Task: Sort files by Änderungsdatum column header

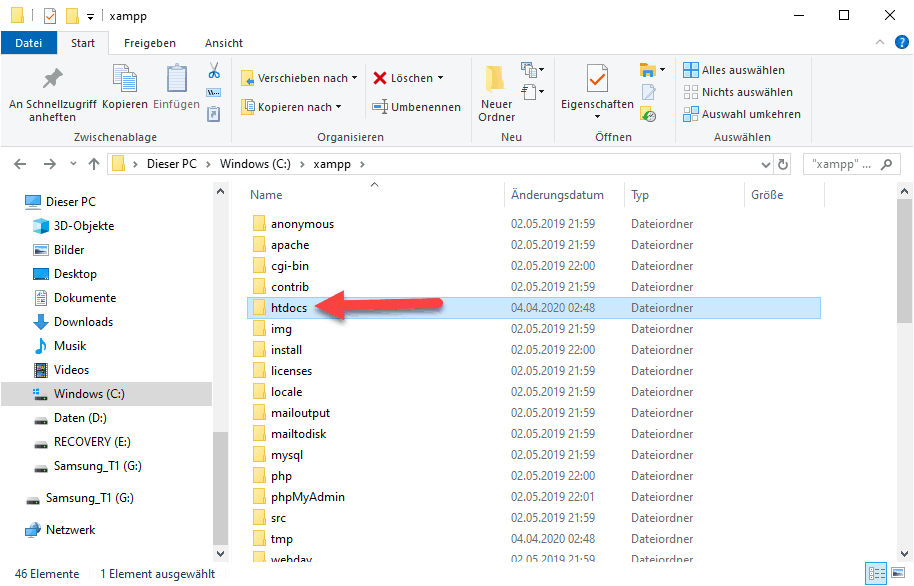Action: [557, 195]
